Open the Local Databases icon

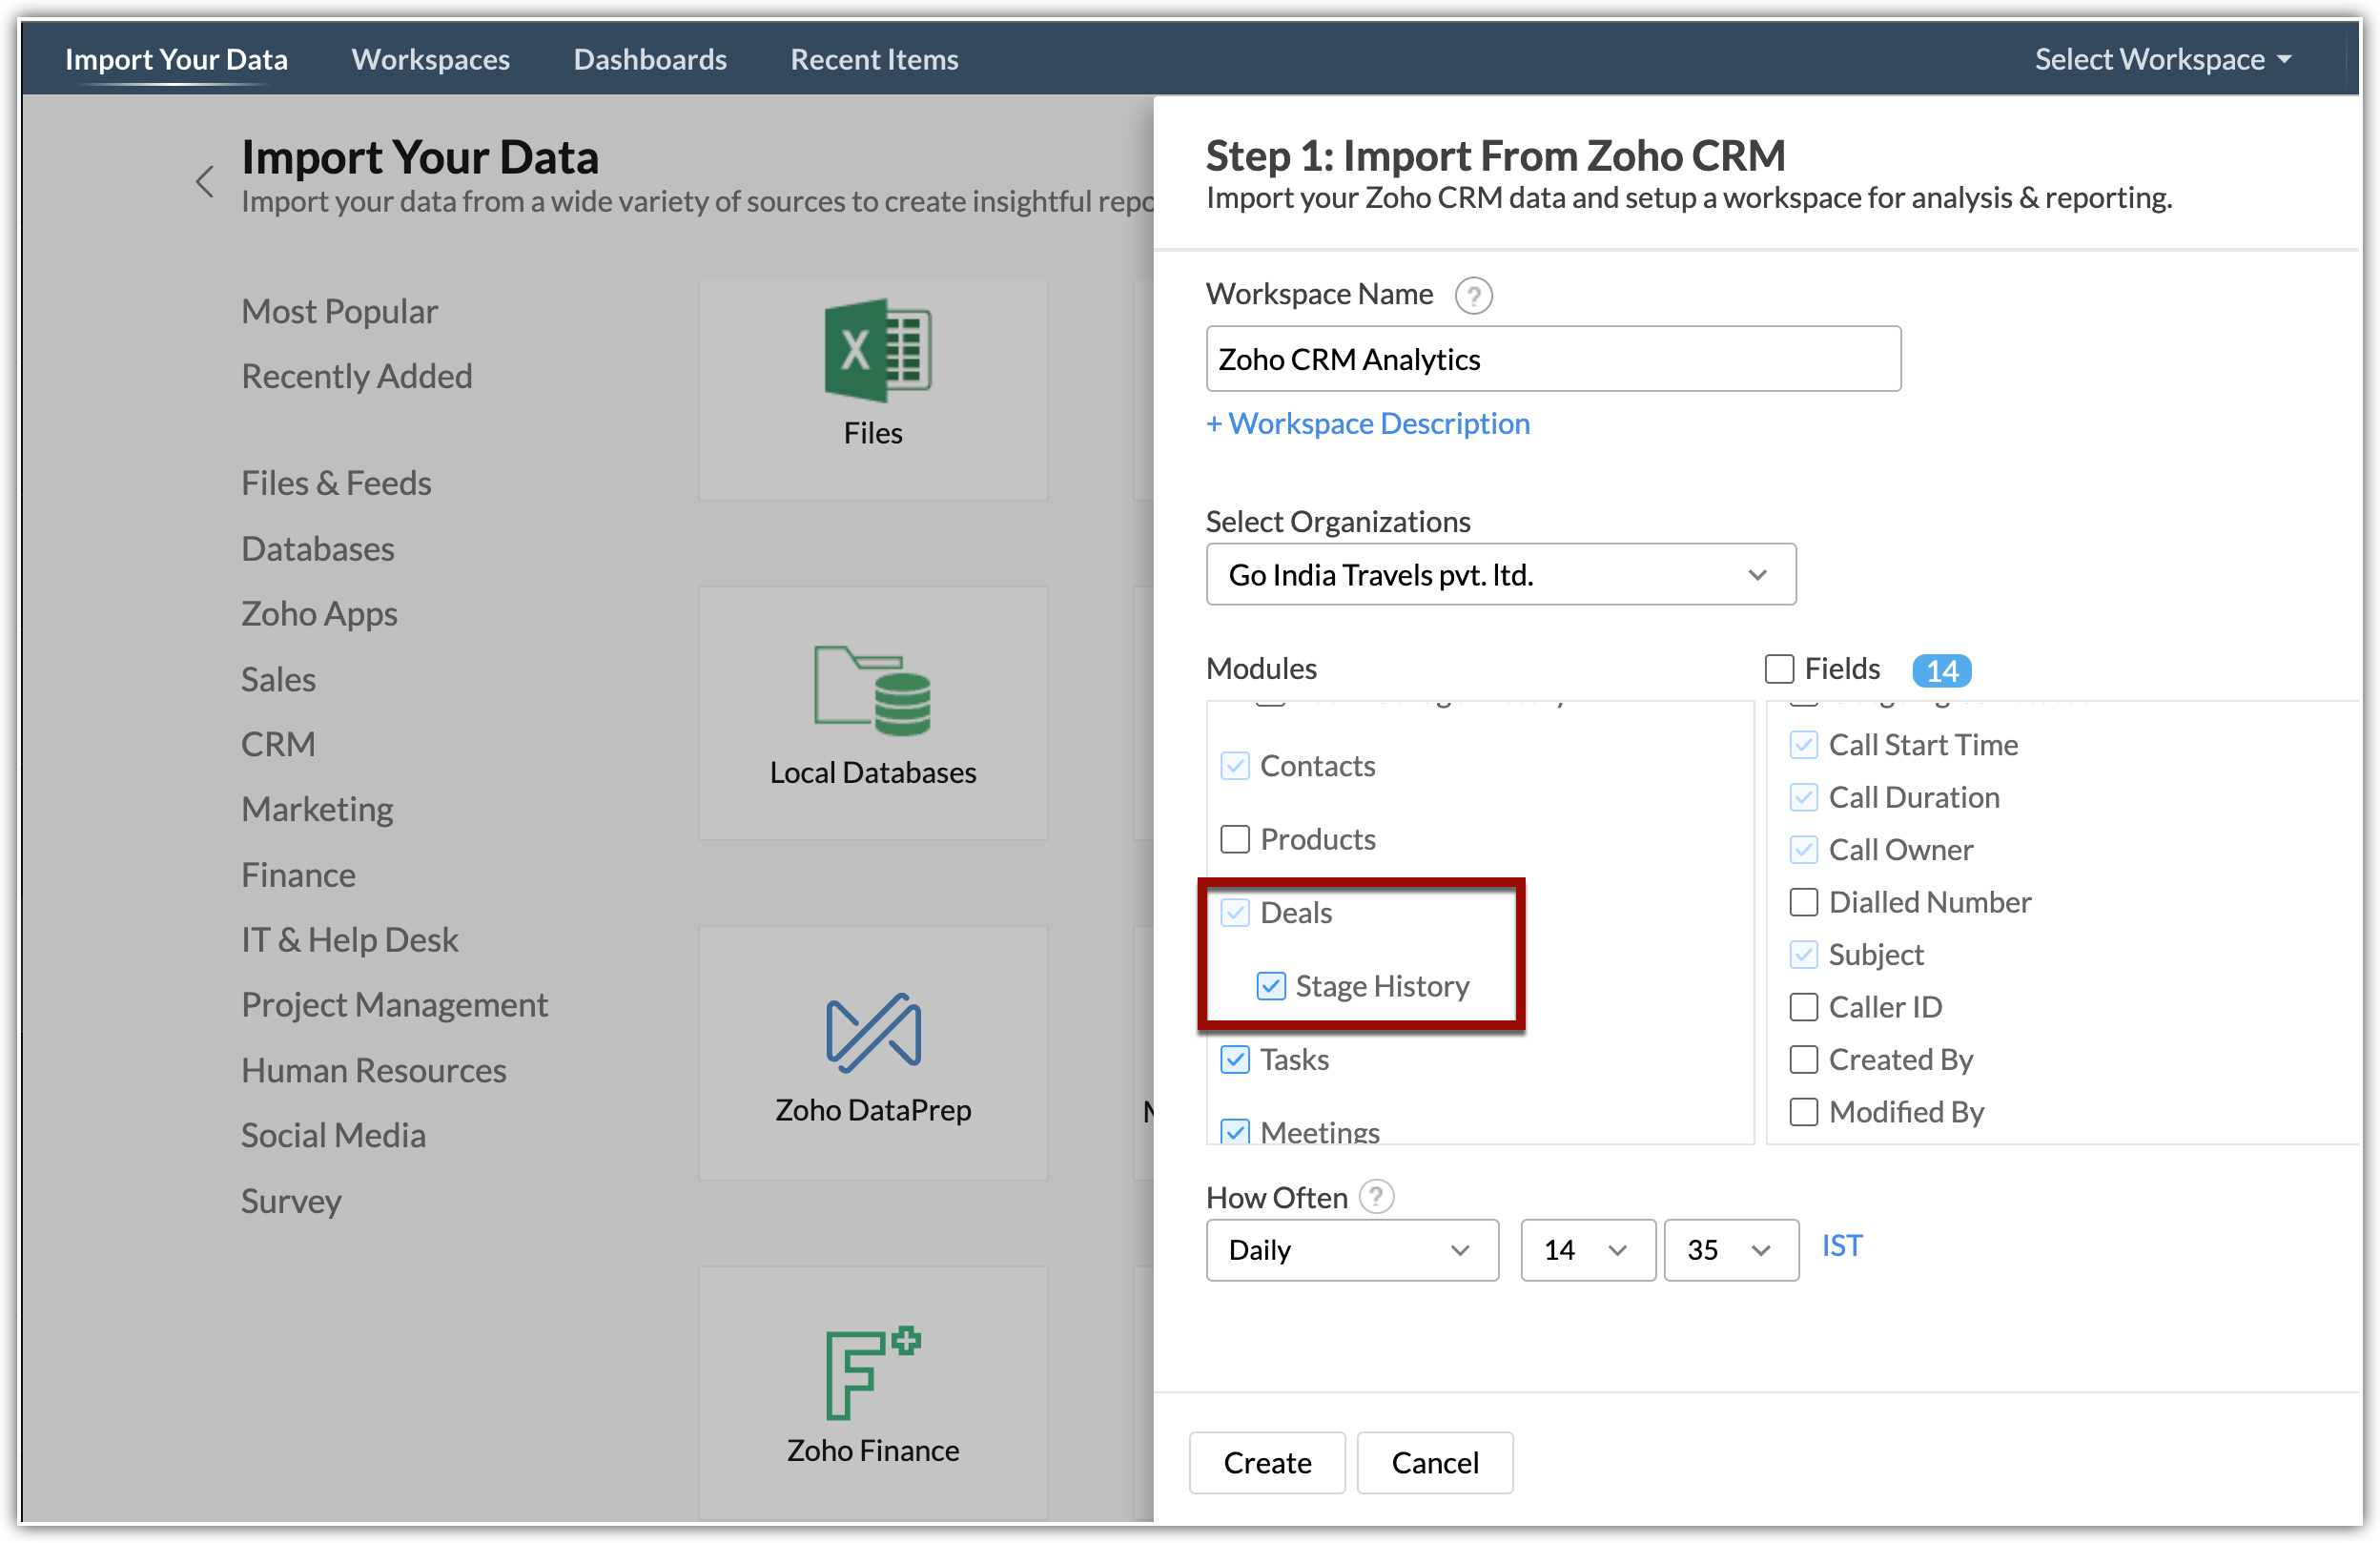tap(872, 690)
